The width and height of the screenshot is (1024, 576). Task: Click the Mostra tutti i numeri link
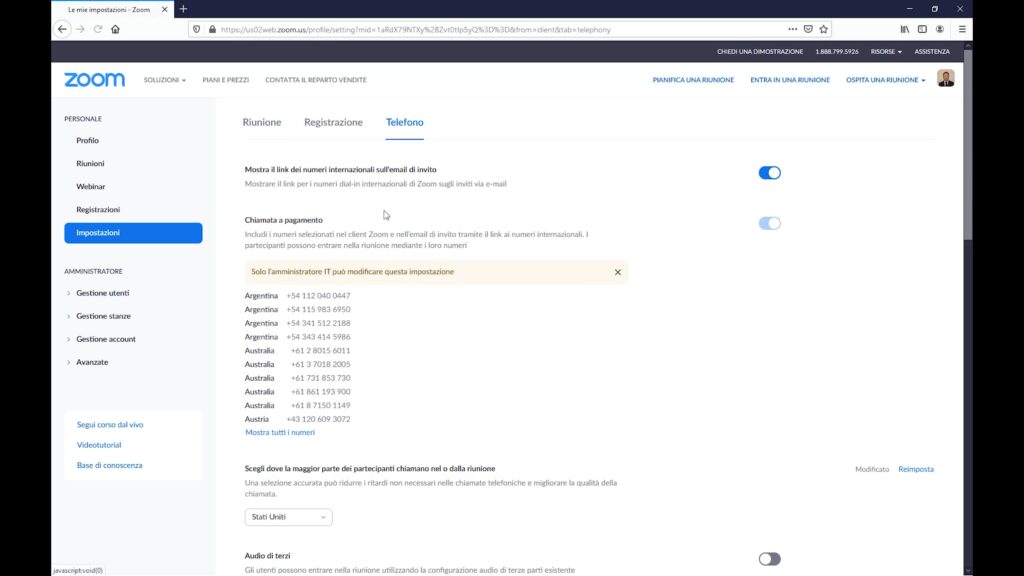(x=280, y=433)
